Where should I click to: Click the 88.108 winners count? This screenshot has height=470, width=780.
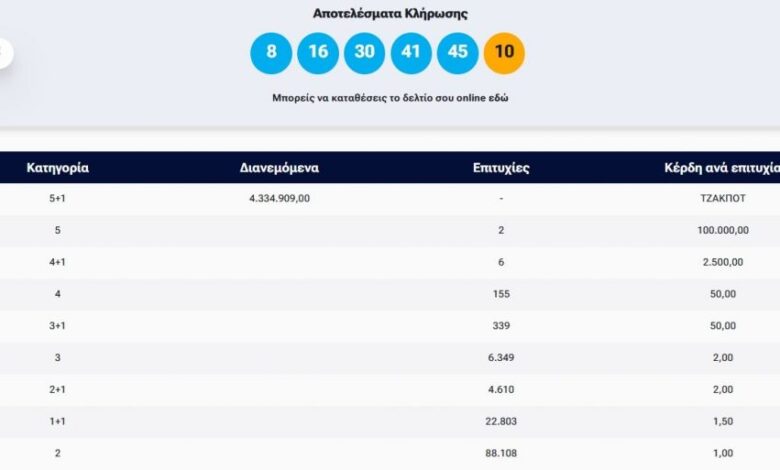pos(500,452)
